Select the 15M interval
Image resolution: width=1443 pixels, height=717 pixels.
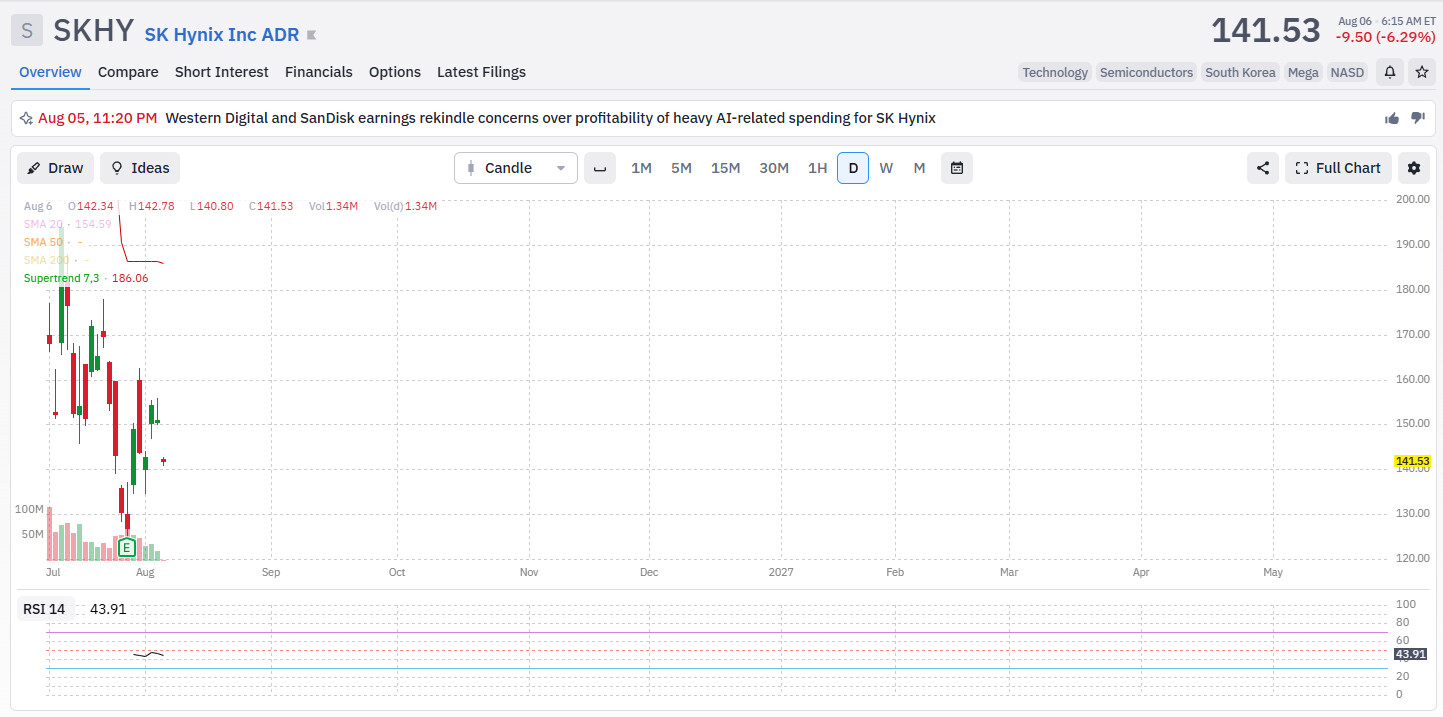pyautogui.click(x=725, y=168)
